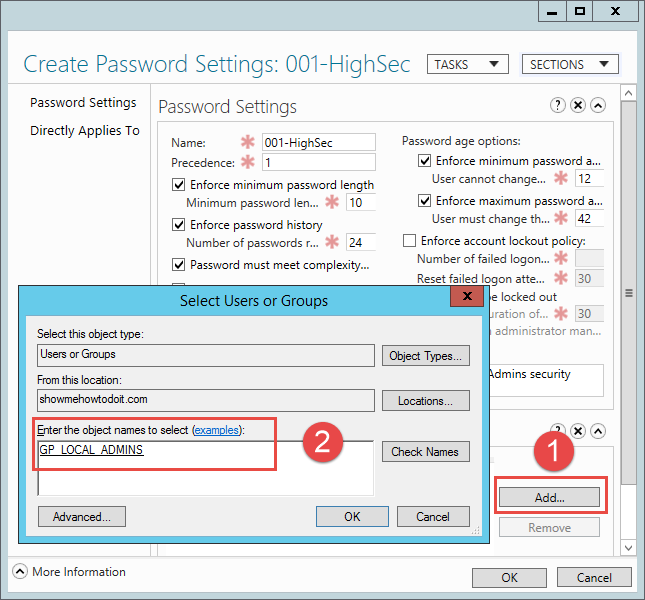Go to Password Settings in left navigation
The height and width of the screenshot is (600, 645).
(x=83, y=102)
